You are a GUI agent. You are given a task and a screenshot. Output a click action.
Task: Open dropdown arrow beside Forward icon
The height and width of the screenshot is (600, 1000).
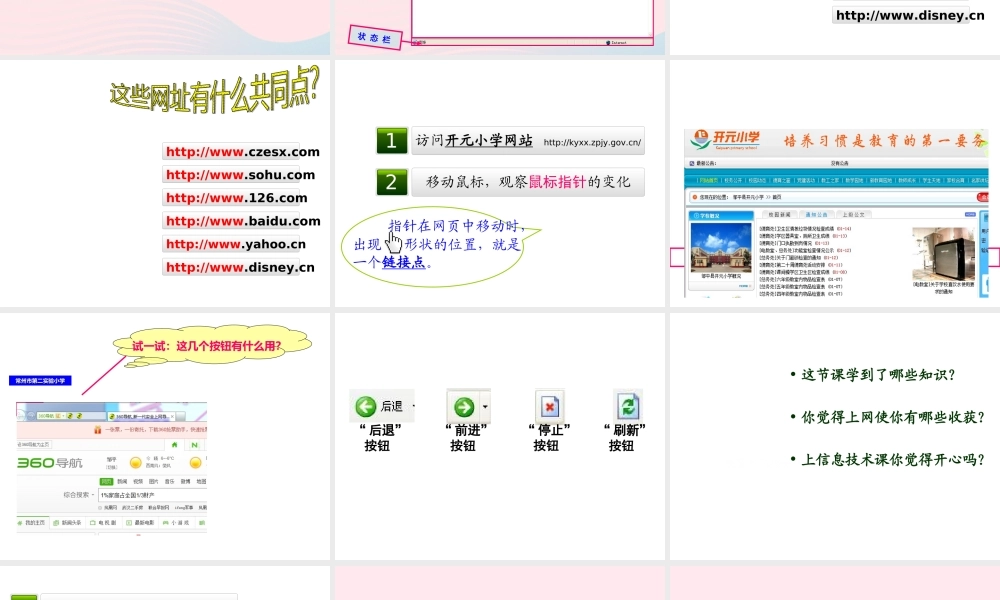click(485, 407)
